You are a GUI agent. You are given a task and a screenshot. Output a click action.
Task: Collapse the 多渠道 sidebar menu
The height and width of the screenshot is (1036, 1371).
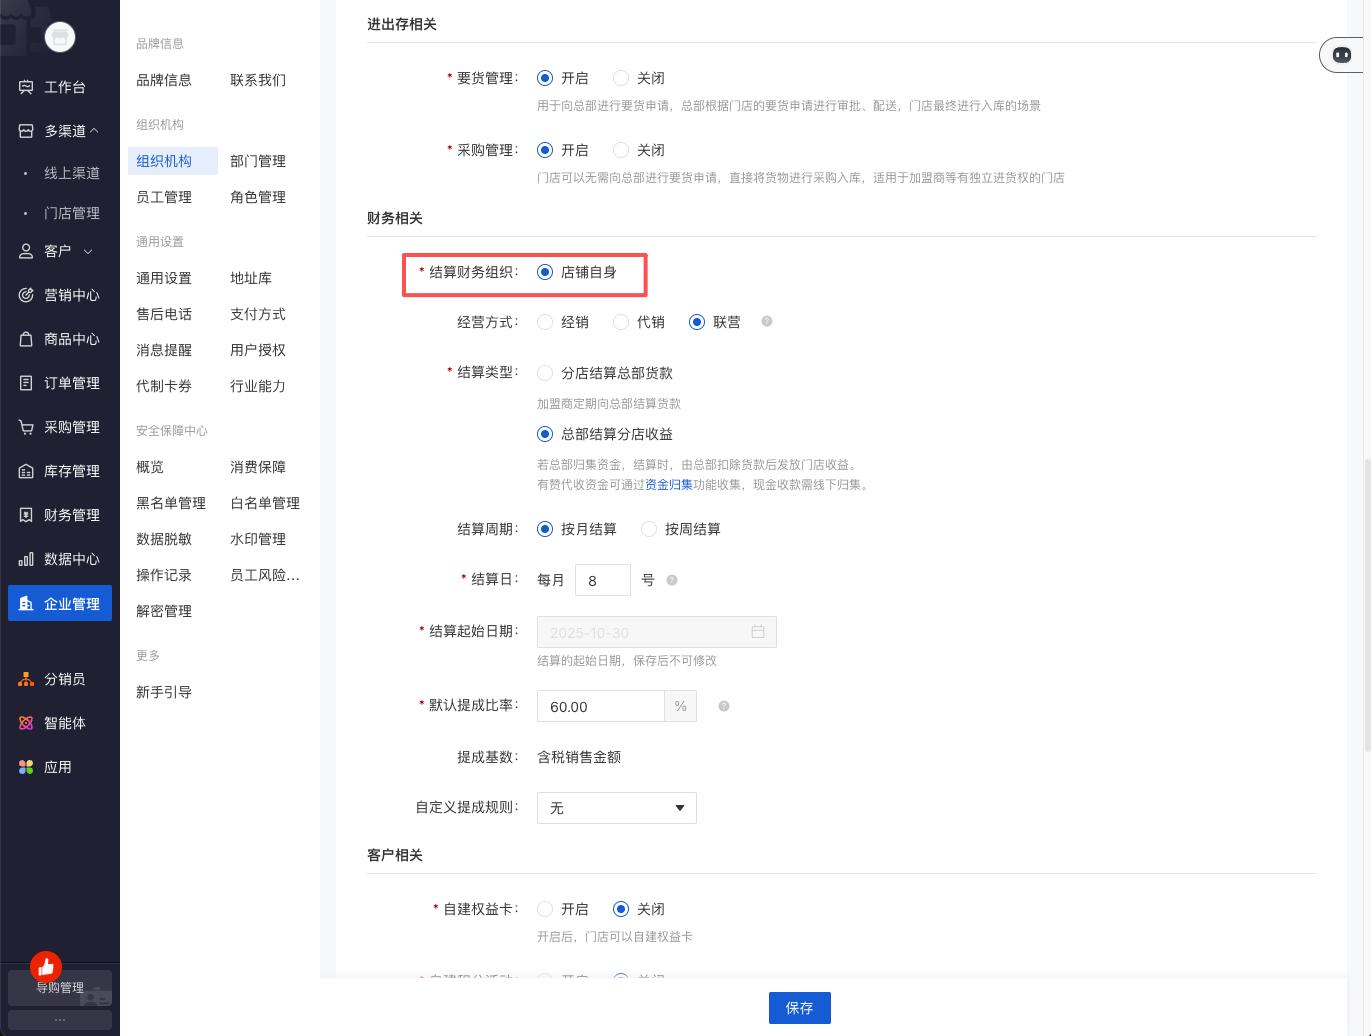point(94,131)
